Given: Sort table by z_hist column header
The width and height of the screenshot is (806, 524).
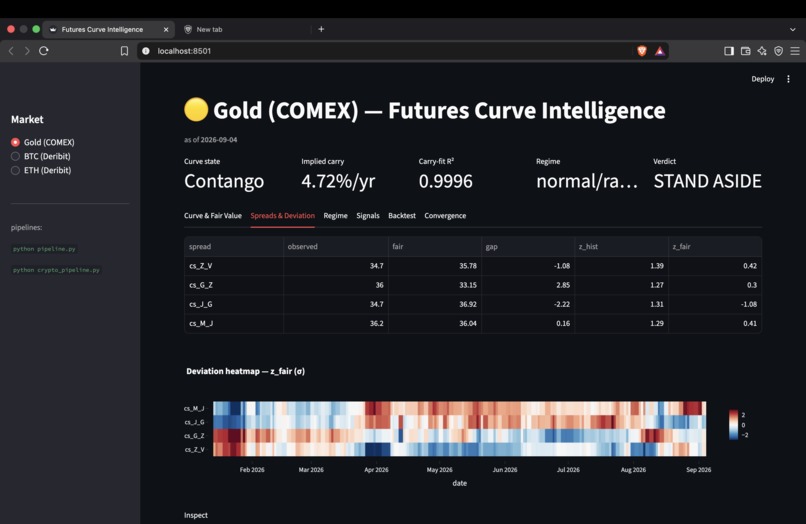Looking at the screenshot, I should click(621, 247).
